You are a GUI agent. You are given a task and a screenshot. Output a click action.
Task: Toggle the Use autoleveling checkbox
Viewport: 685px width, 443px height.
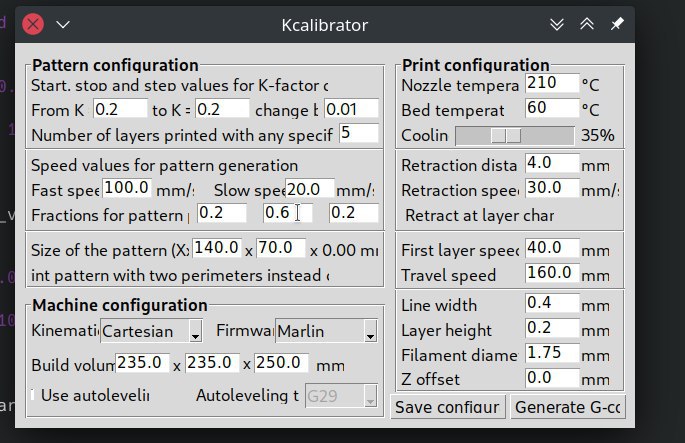pos(32,395)
